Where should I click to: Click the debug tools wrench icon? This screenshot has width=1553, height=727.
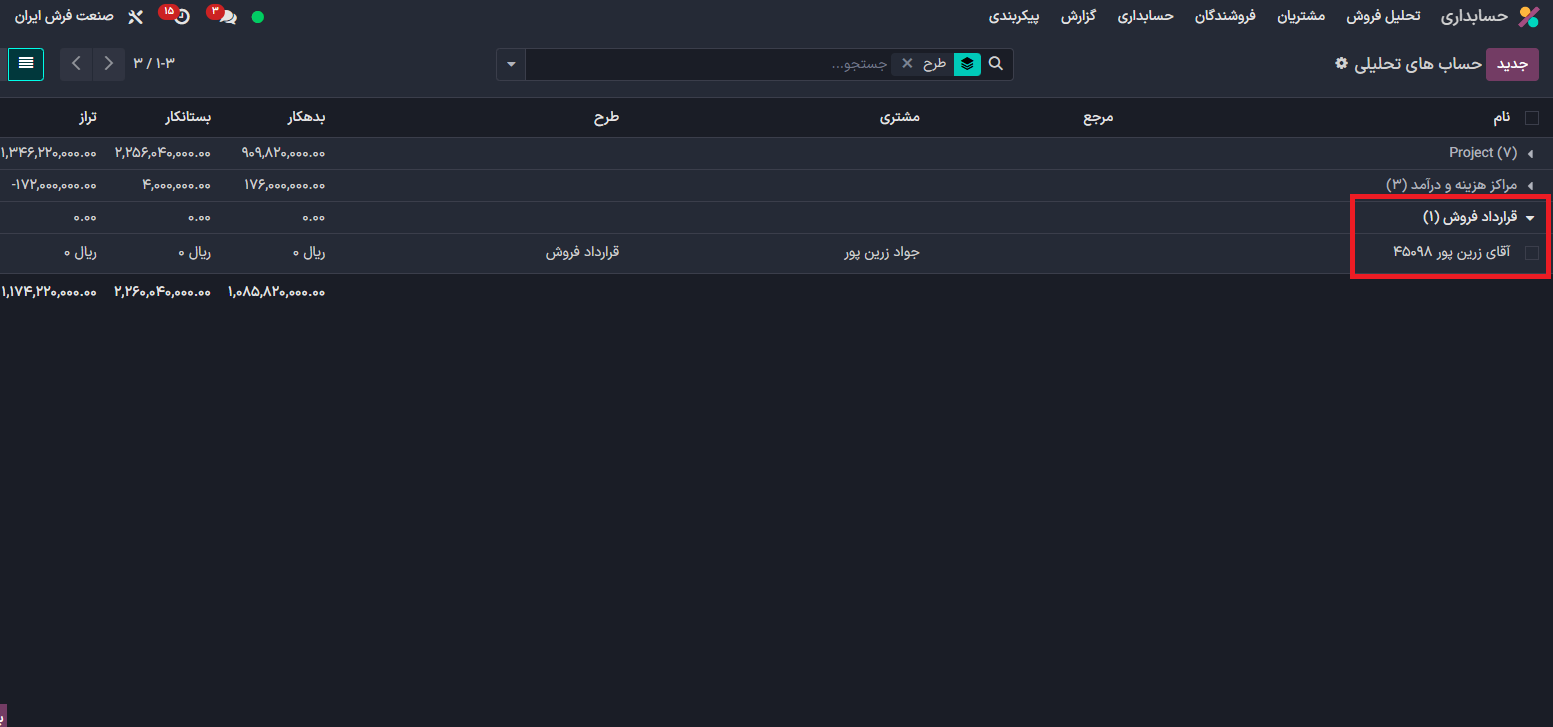(x=136, y=17)
